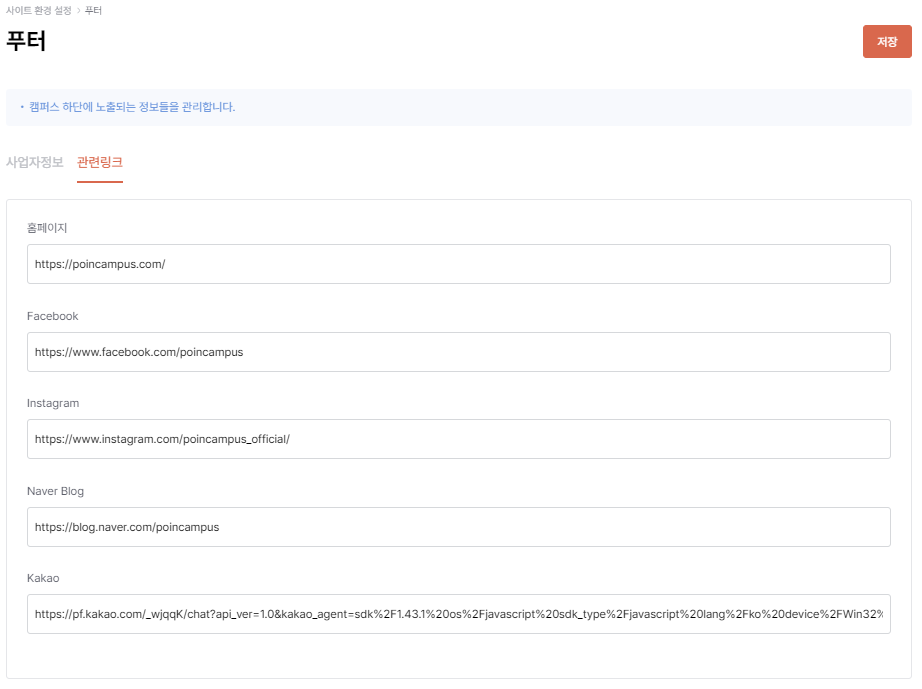The height and width of the screenshot is (689, 922).
Task: Click the Facebook field label
Action: click(52, 316)
